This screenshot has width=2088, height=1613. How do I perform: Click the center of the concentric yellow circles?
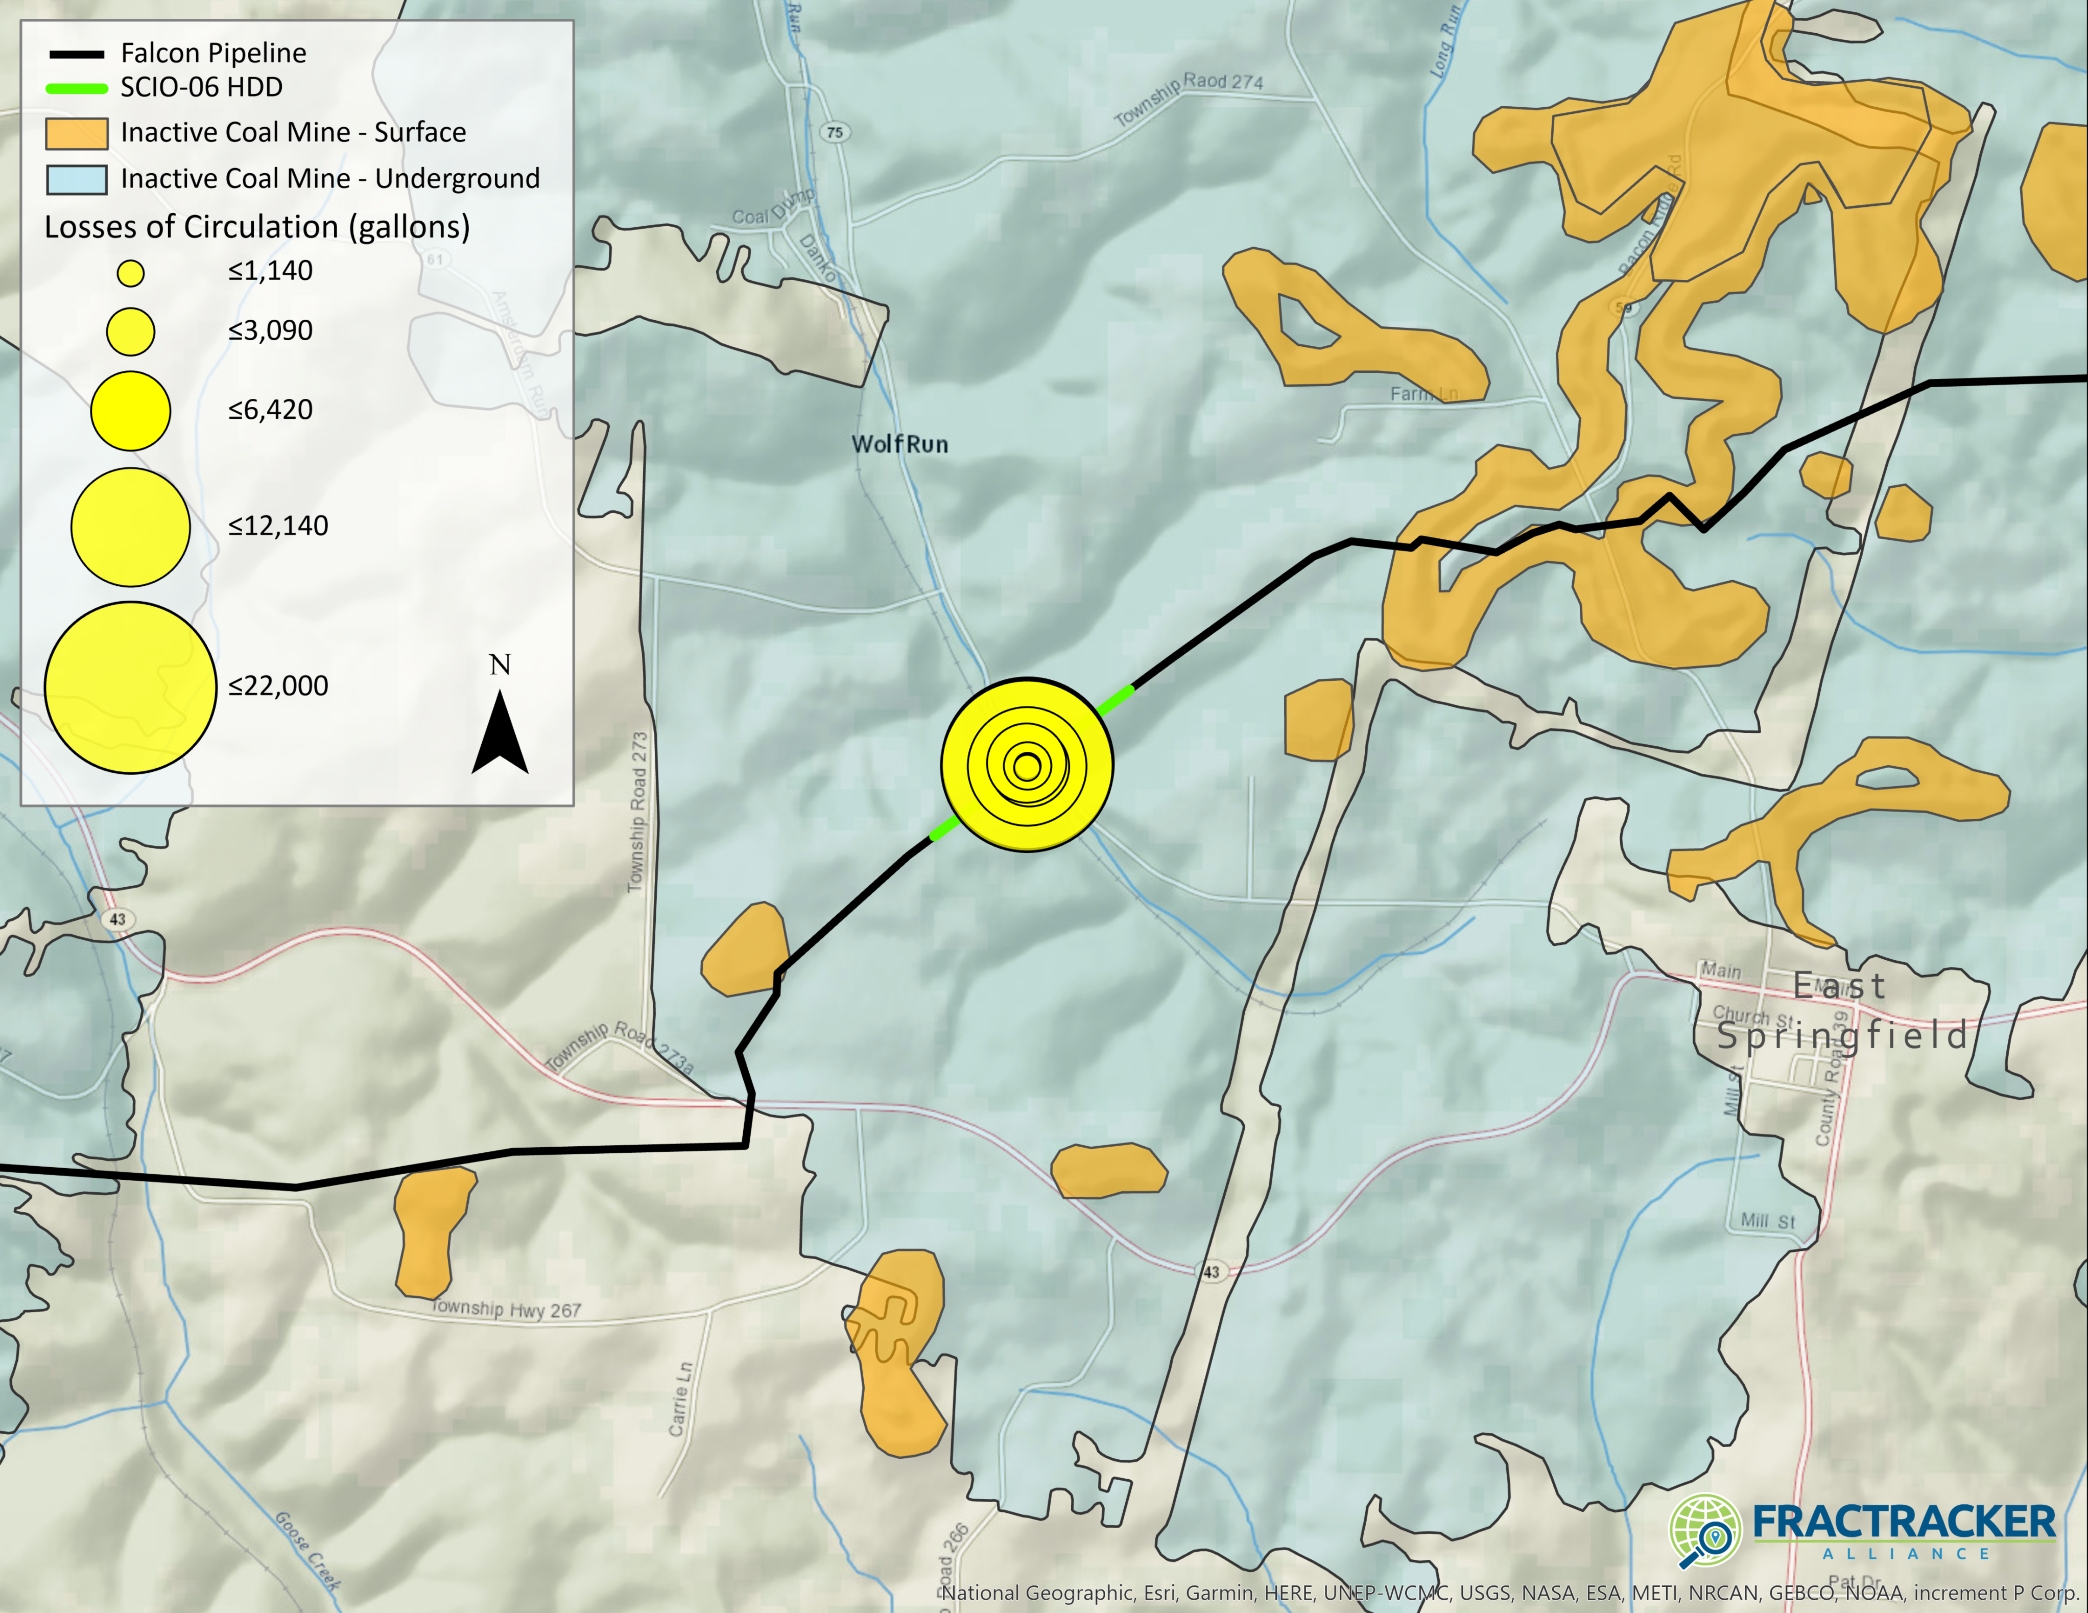point(1027,766)
